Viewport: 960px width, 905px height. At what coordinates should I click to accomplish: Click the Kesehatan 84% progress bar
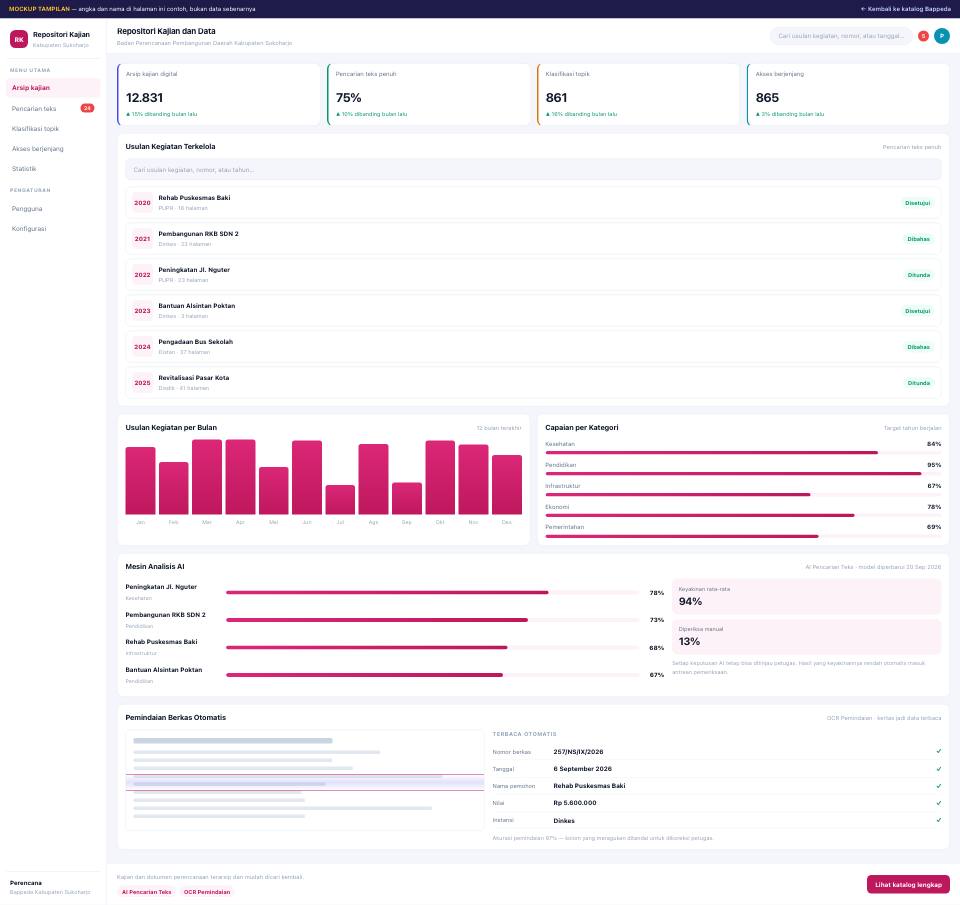pyautogui.click(x=743, y=452)
